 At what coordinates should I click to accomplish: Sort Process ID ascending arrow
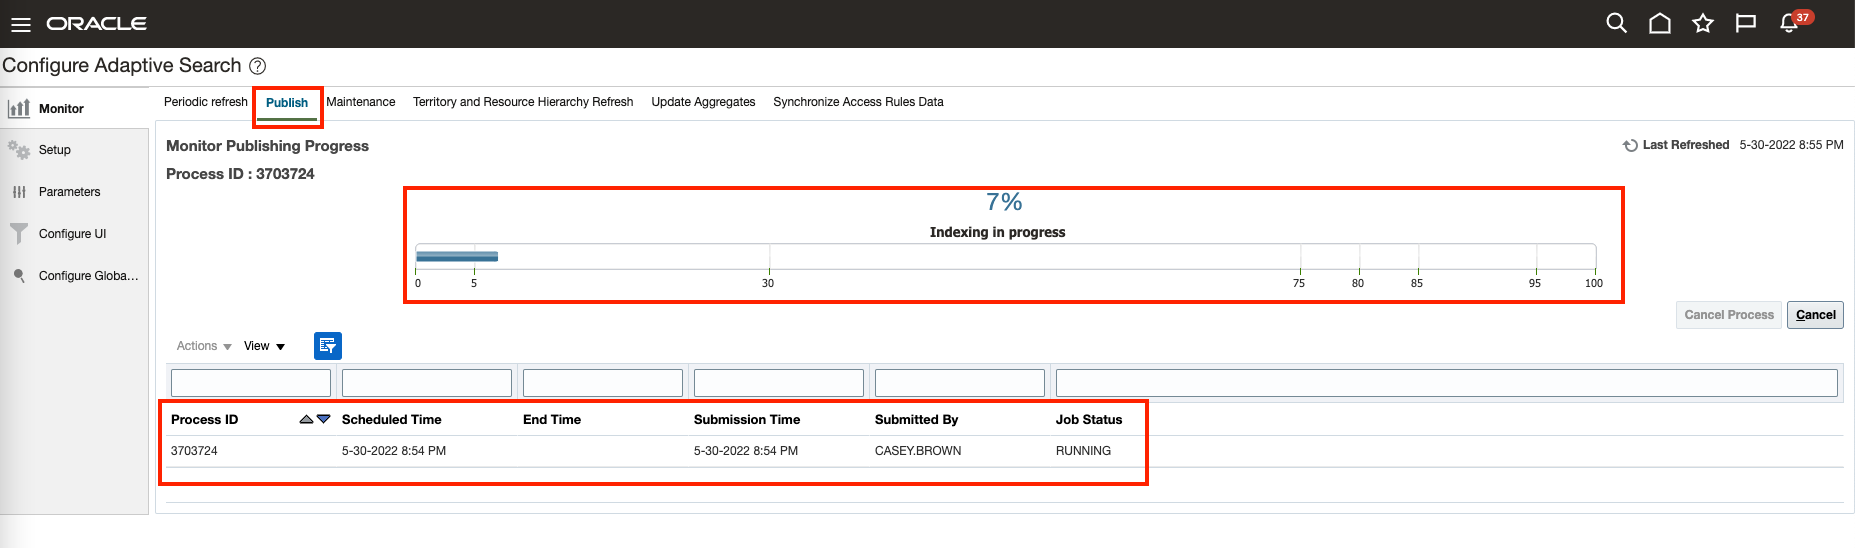[306, 419]
